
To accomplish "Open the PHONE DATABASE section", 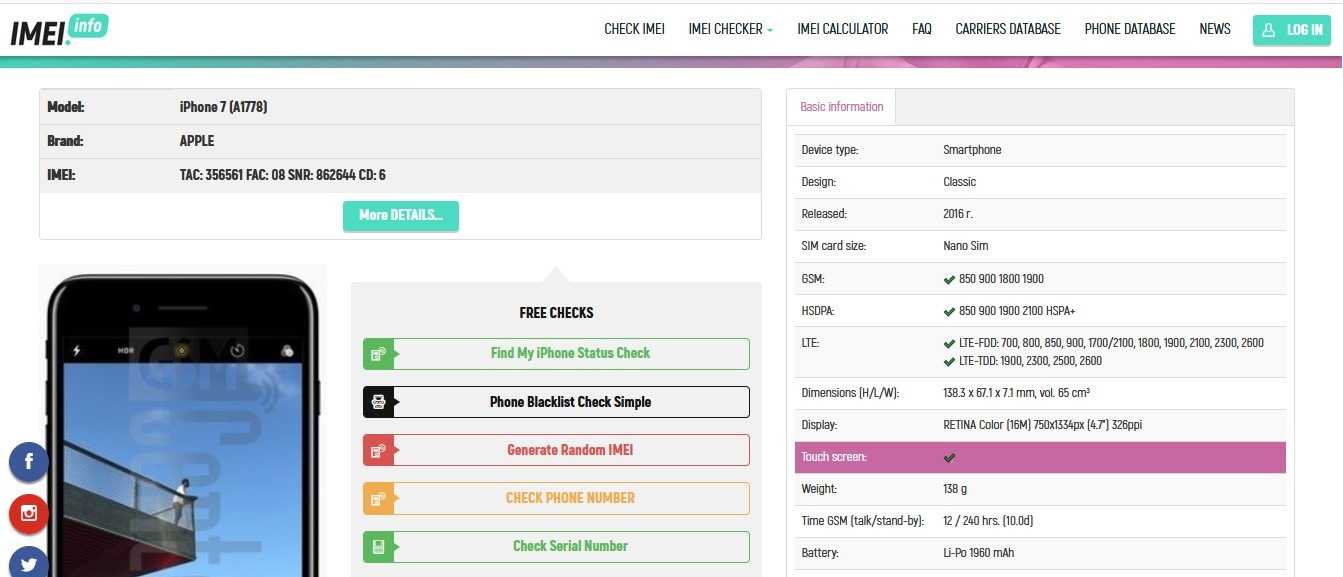I will point(1129,29).
